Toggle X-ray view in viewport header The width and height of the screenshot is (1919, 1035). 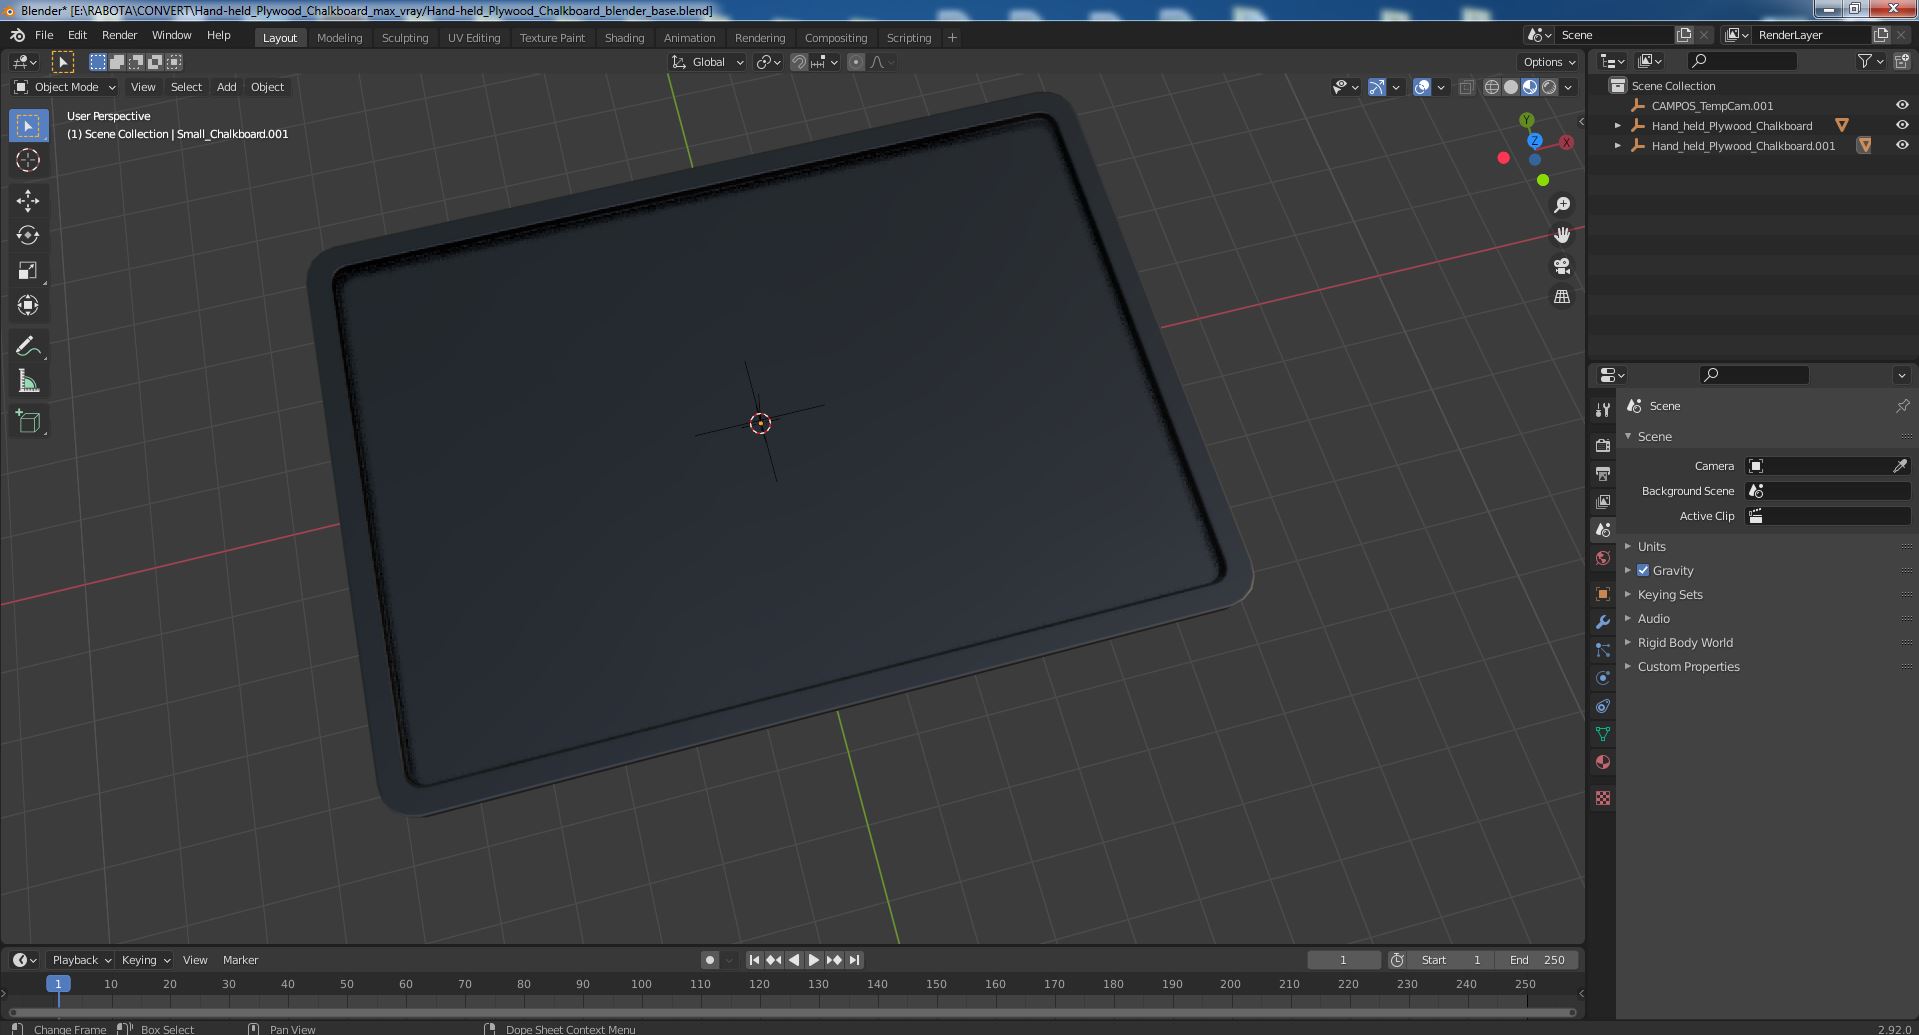click(x=1467, y=87)
